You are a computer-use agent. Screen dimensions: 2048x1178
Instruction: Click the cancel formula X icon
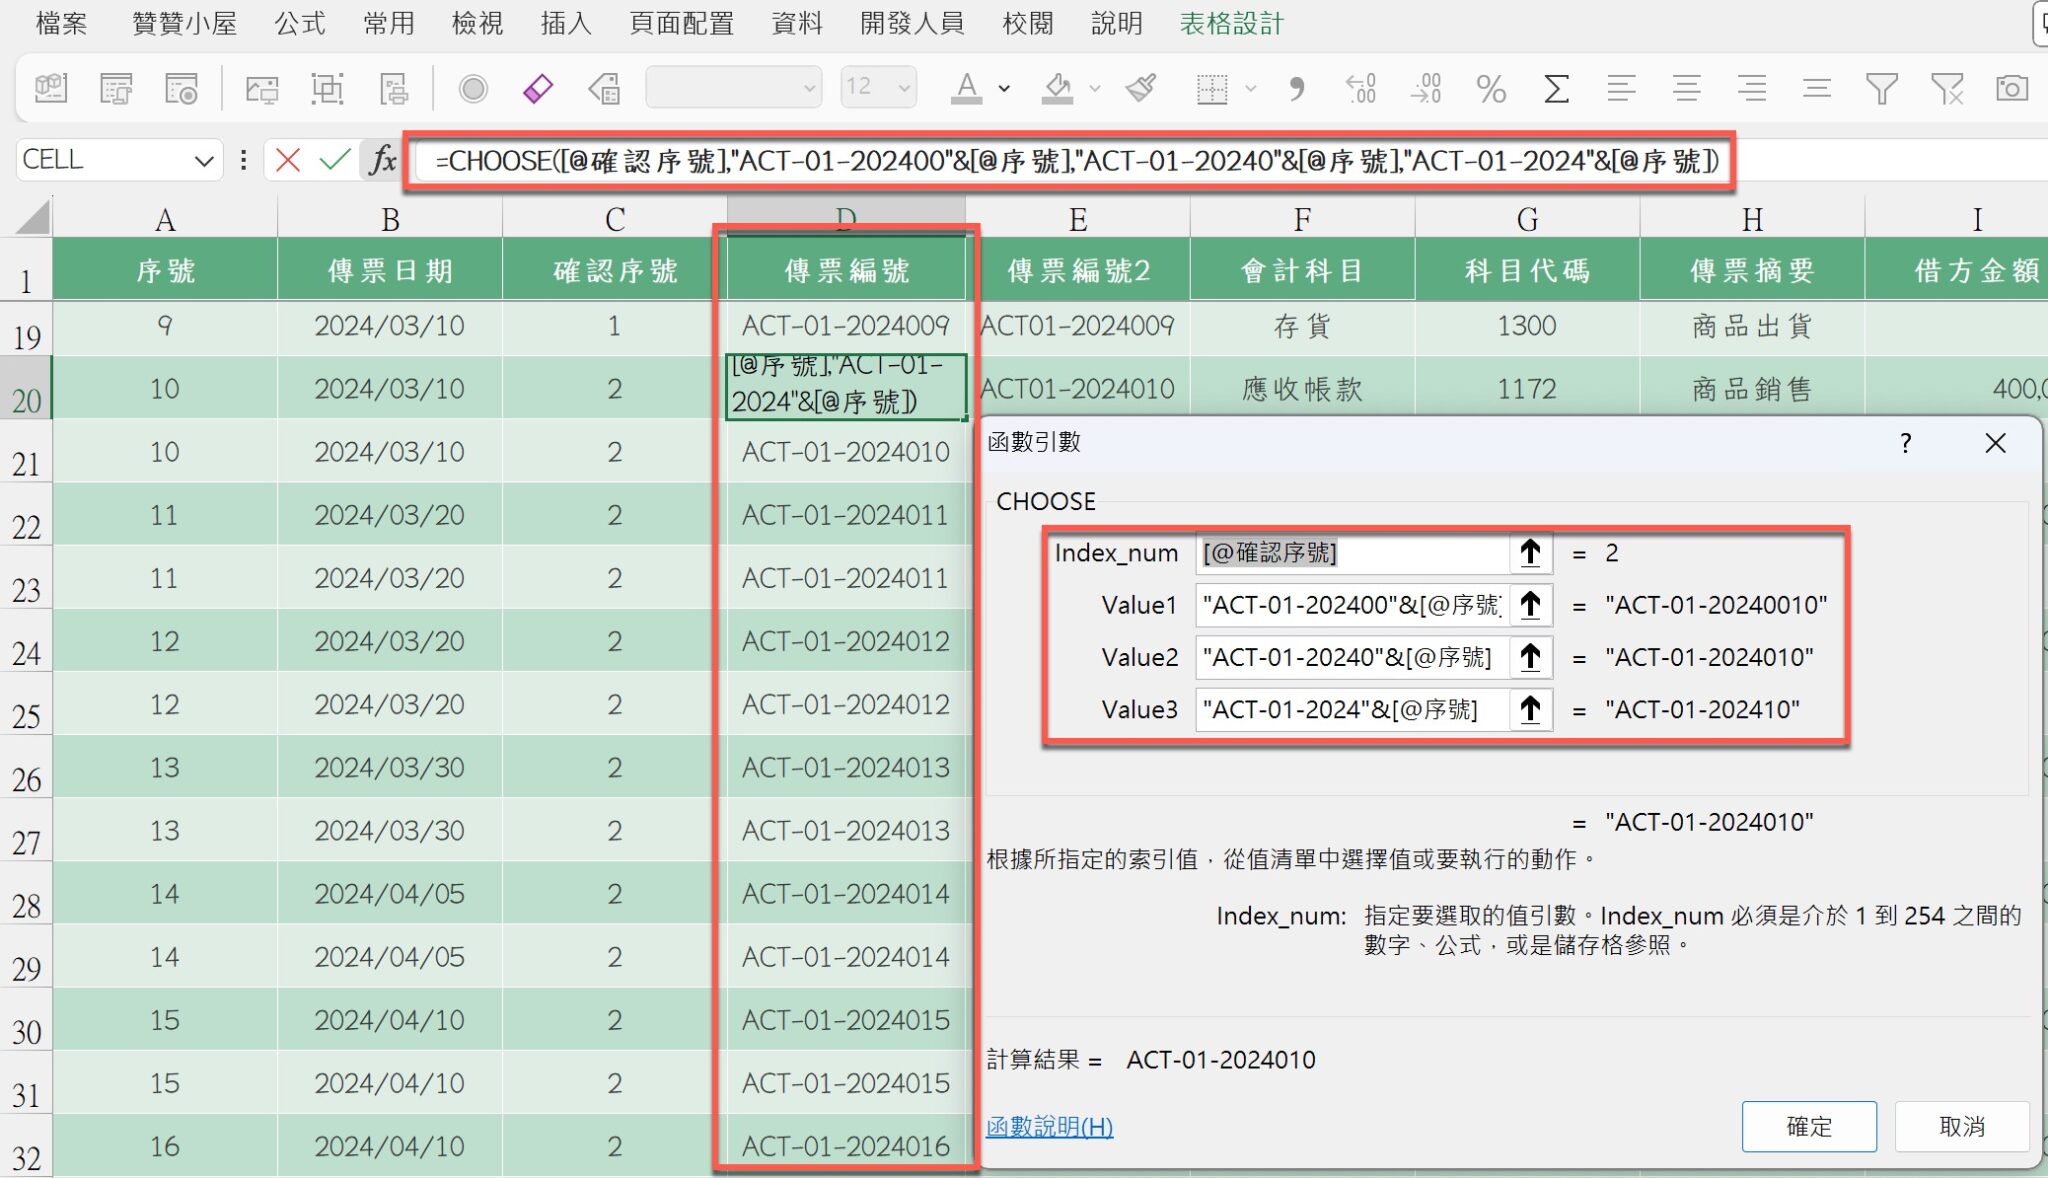click(288, 160)
